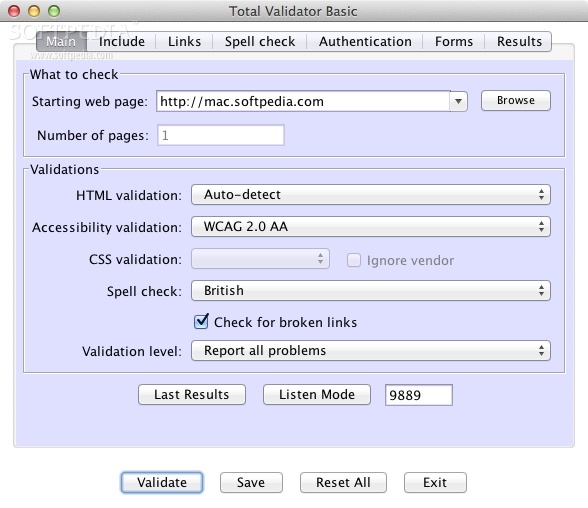Click the Browse button
588x508 pixels.
tap(516, 100)
